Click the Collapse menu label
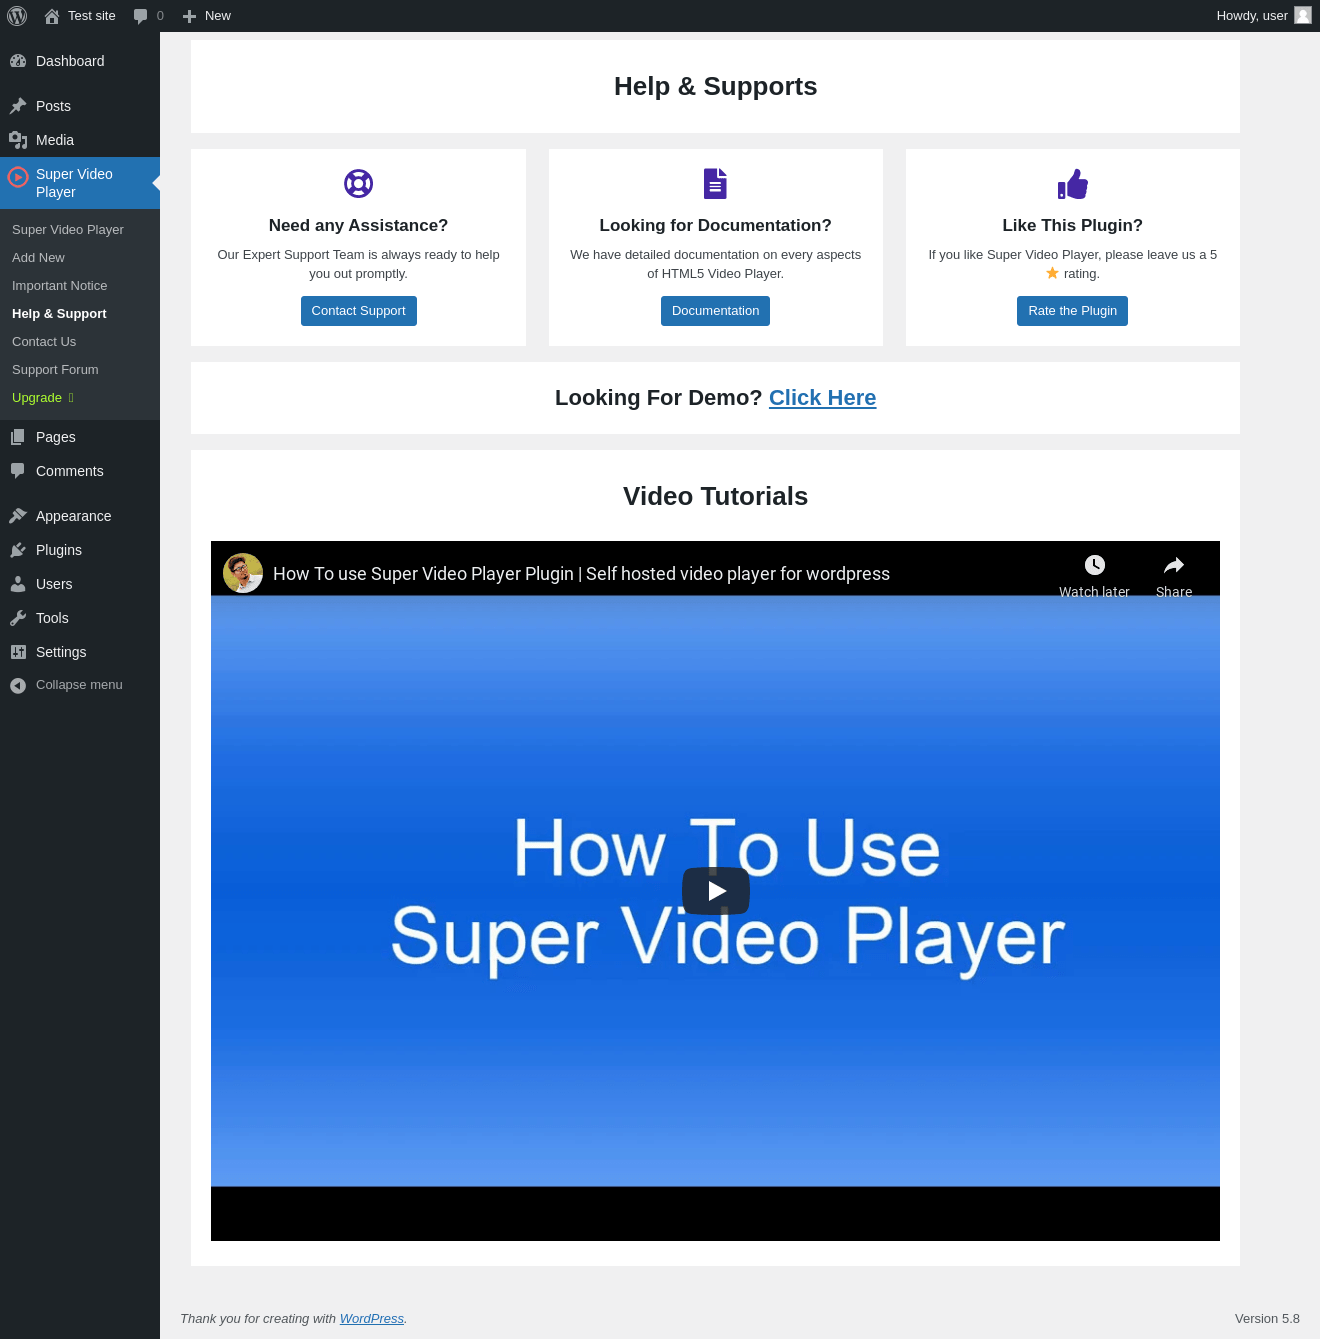 [x=79, y=685]
